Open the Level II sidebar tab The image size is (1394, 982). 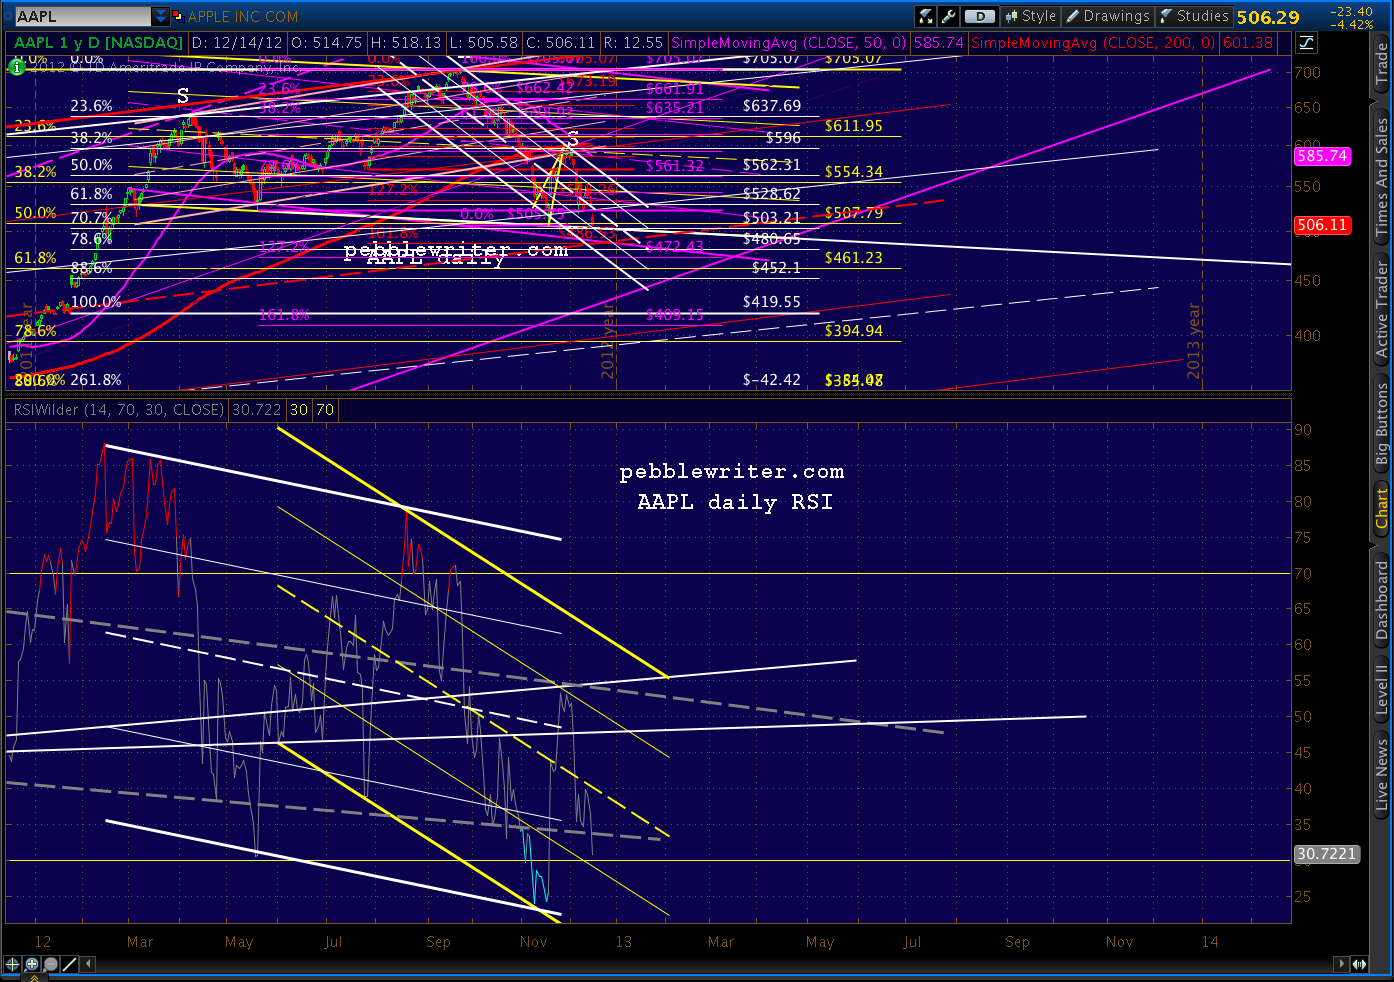1382,690
